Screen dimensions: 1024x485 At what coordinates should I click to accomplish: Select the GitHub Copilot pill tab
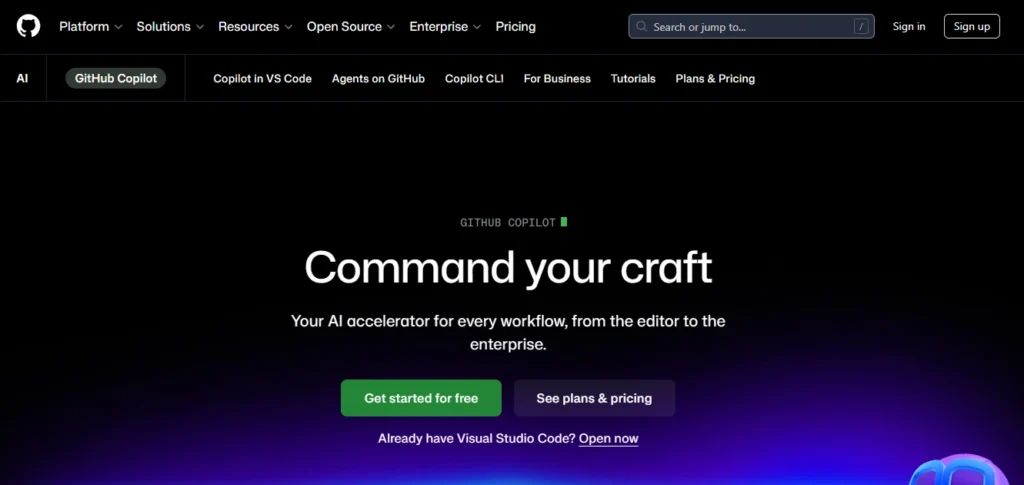click(x=115, y=78)
